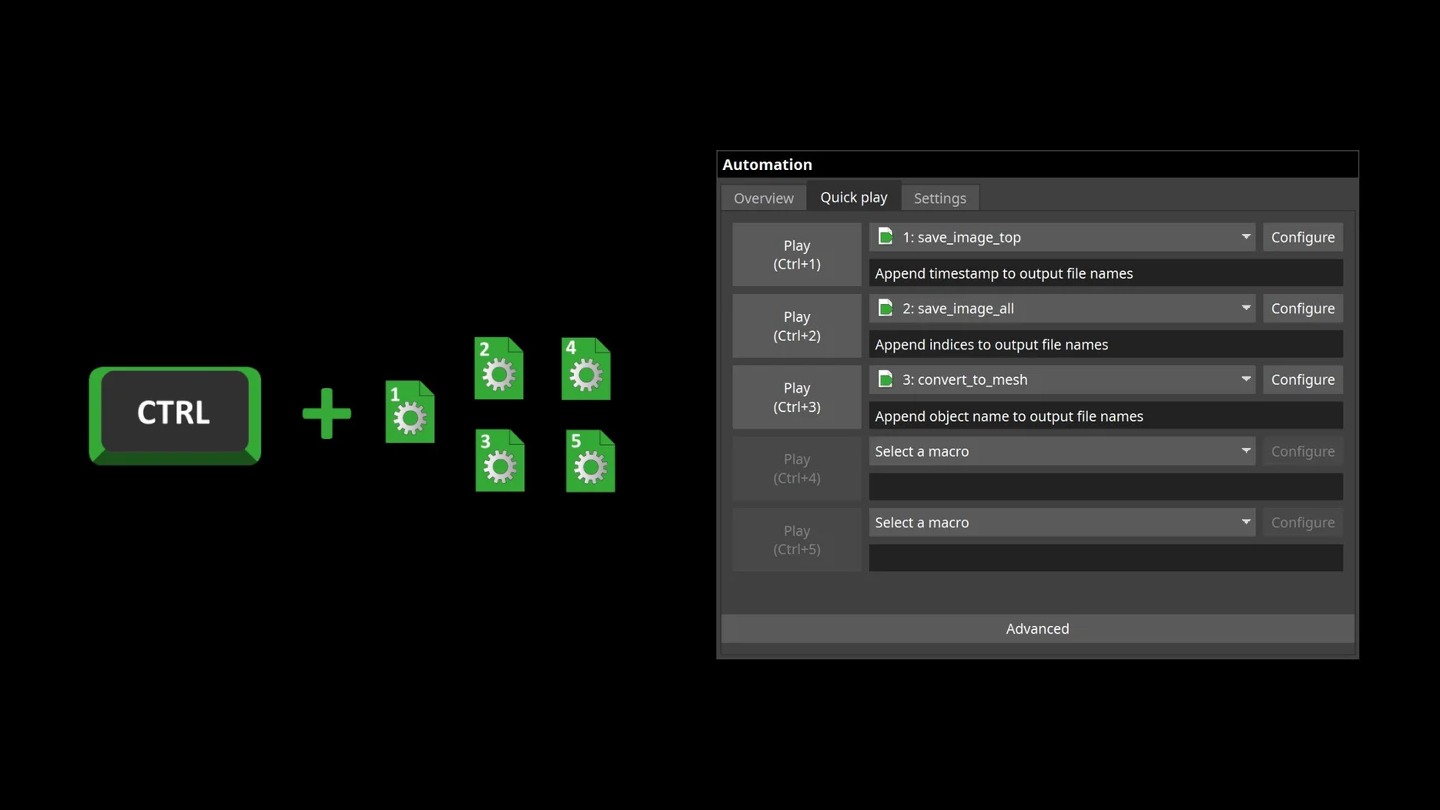Click 'Append indices to output file names' field
1440x810 pixels.
1106,344
